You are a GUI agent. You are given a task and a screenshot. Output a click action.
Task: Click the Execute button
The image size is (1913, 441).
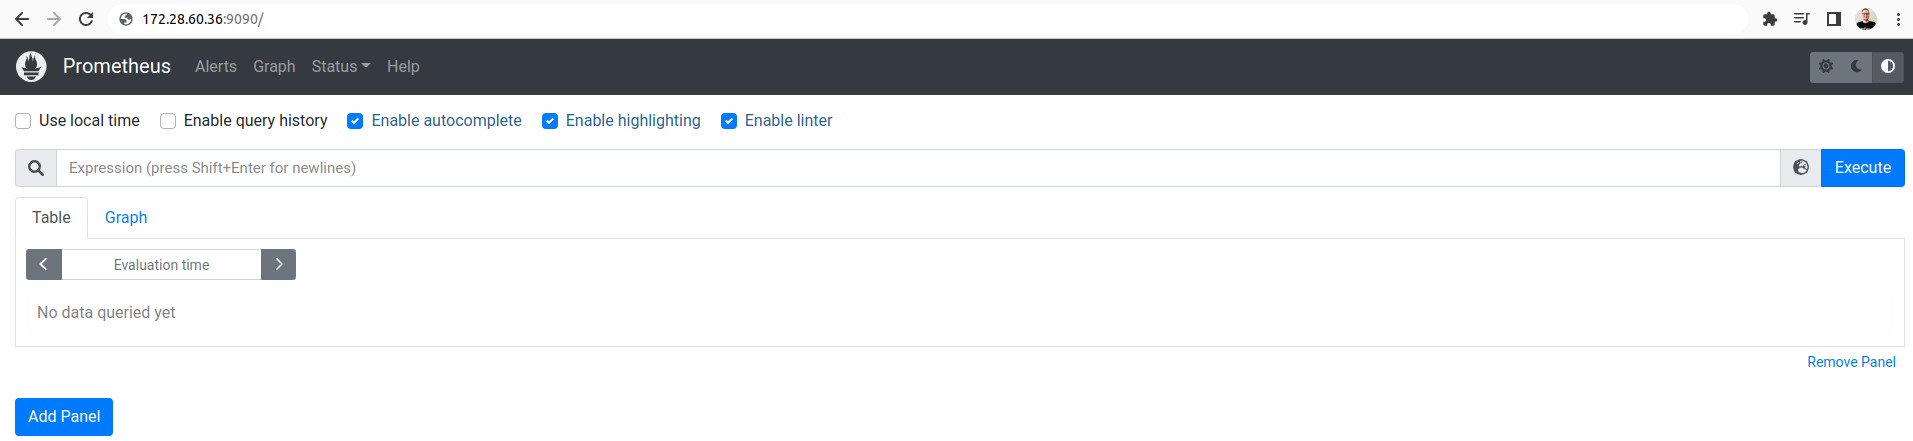[1863, 168]
